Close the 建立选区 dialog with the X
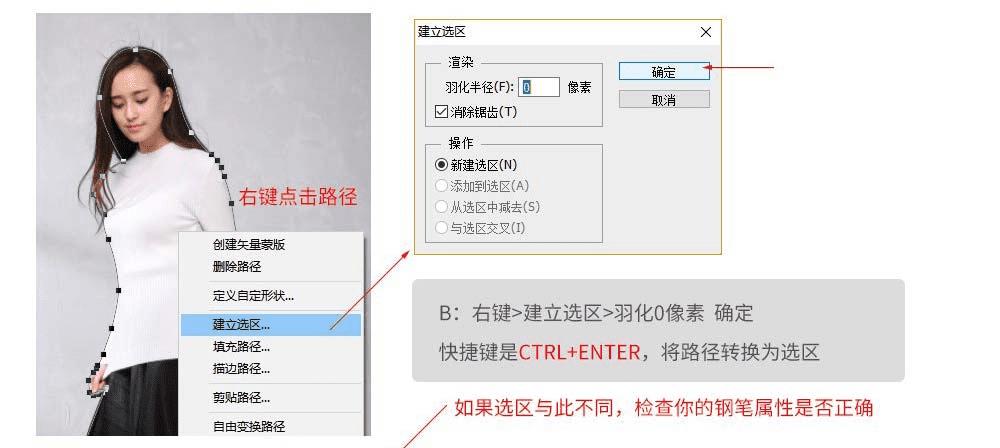This screenshot has height=448, width=1000. 705,32
